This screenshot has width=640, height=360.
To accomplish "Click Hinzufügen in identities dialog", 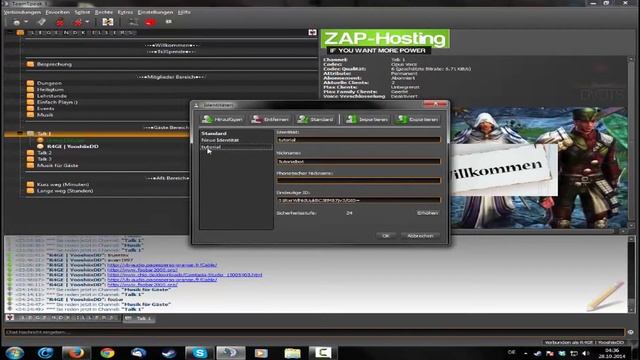I will (222, 119).
